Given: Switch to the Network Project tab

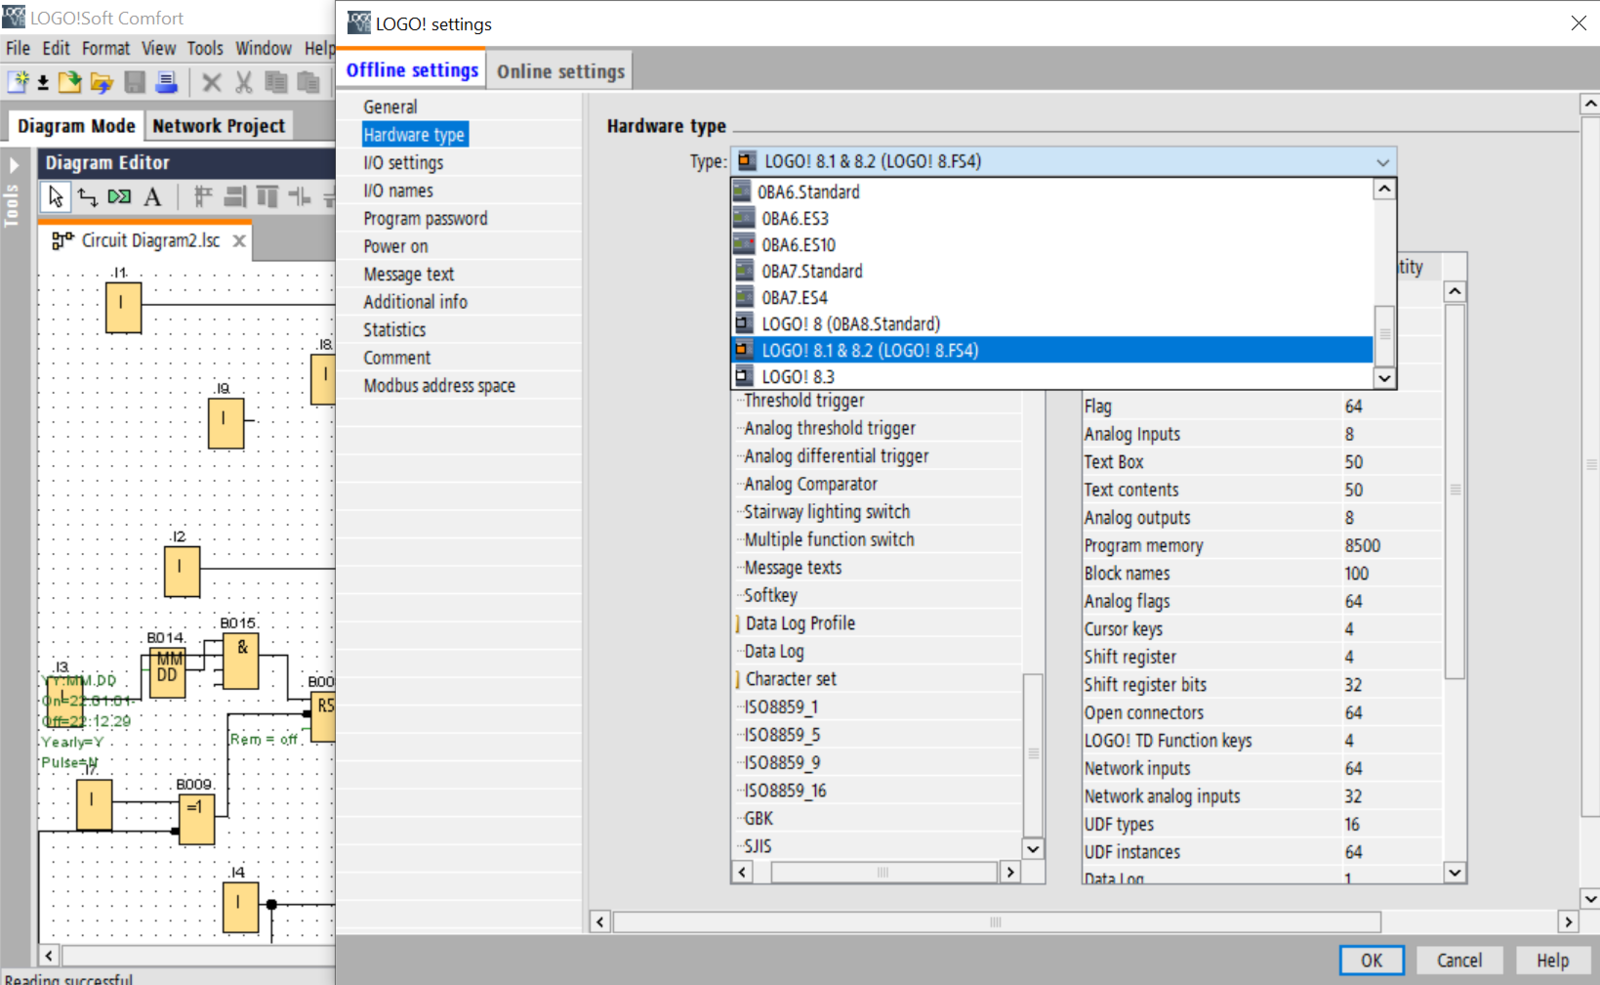Looking at the screenshot, I should [x=219, y=126].
